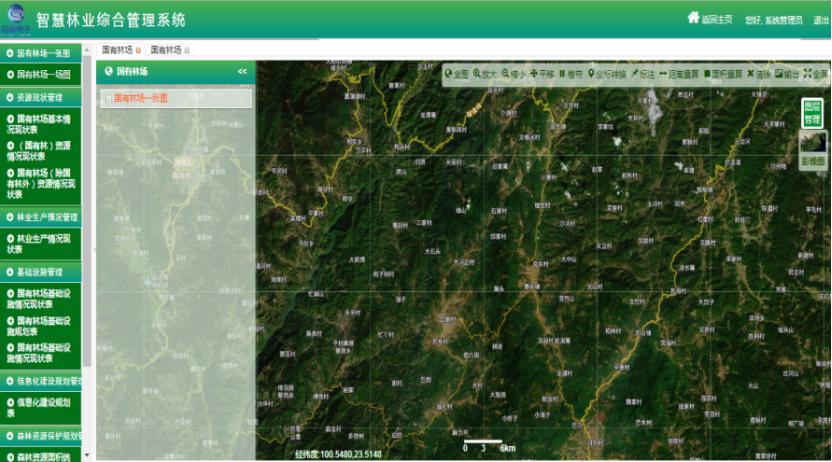Select the 标注 annotation pin tool

(x=643, y=74)
